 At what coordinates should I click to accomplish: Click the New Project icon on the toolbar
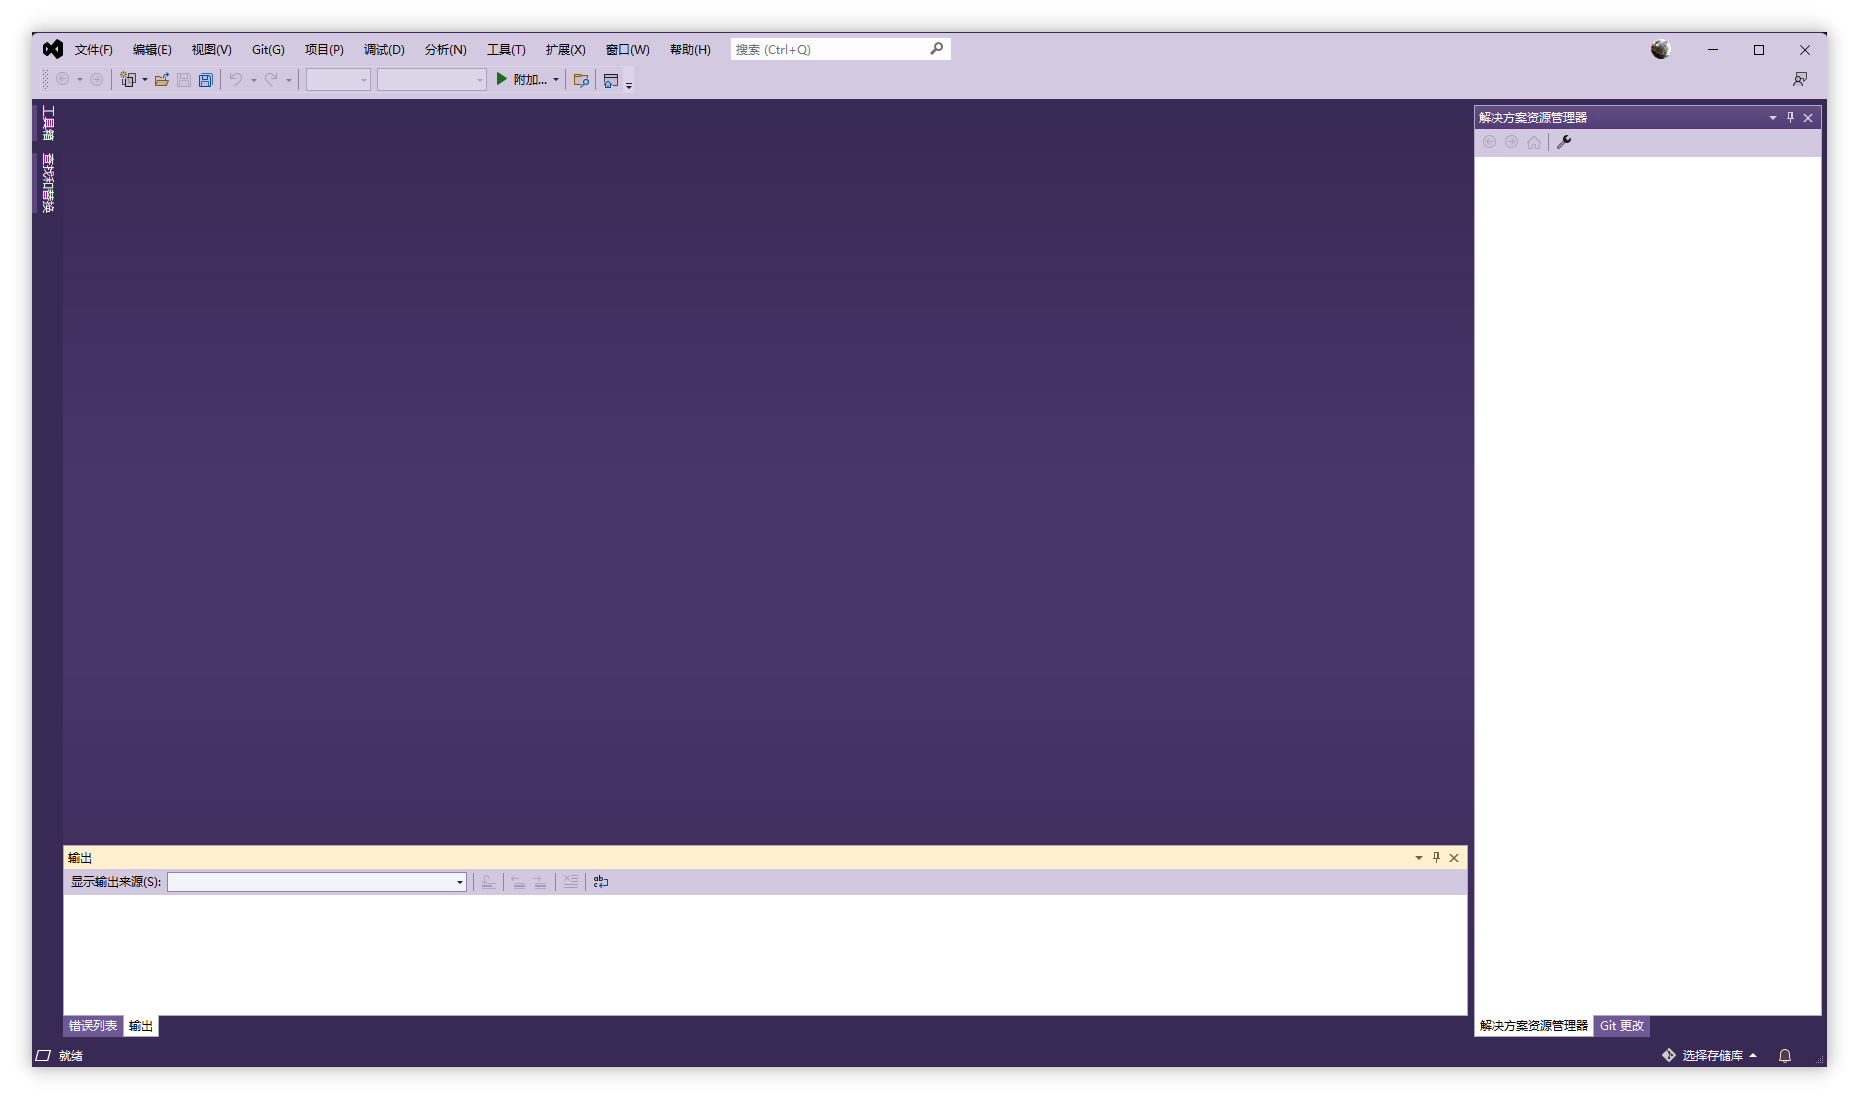(127, 80)
